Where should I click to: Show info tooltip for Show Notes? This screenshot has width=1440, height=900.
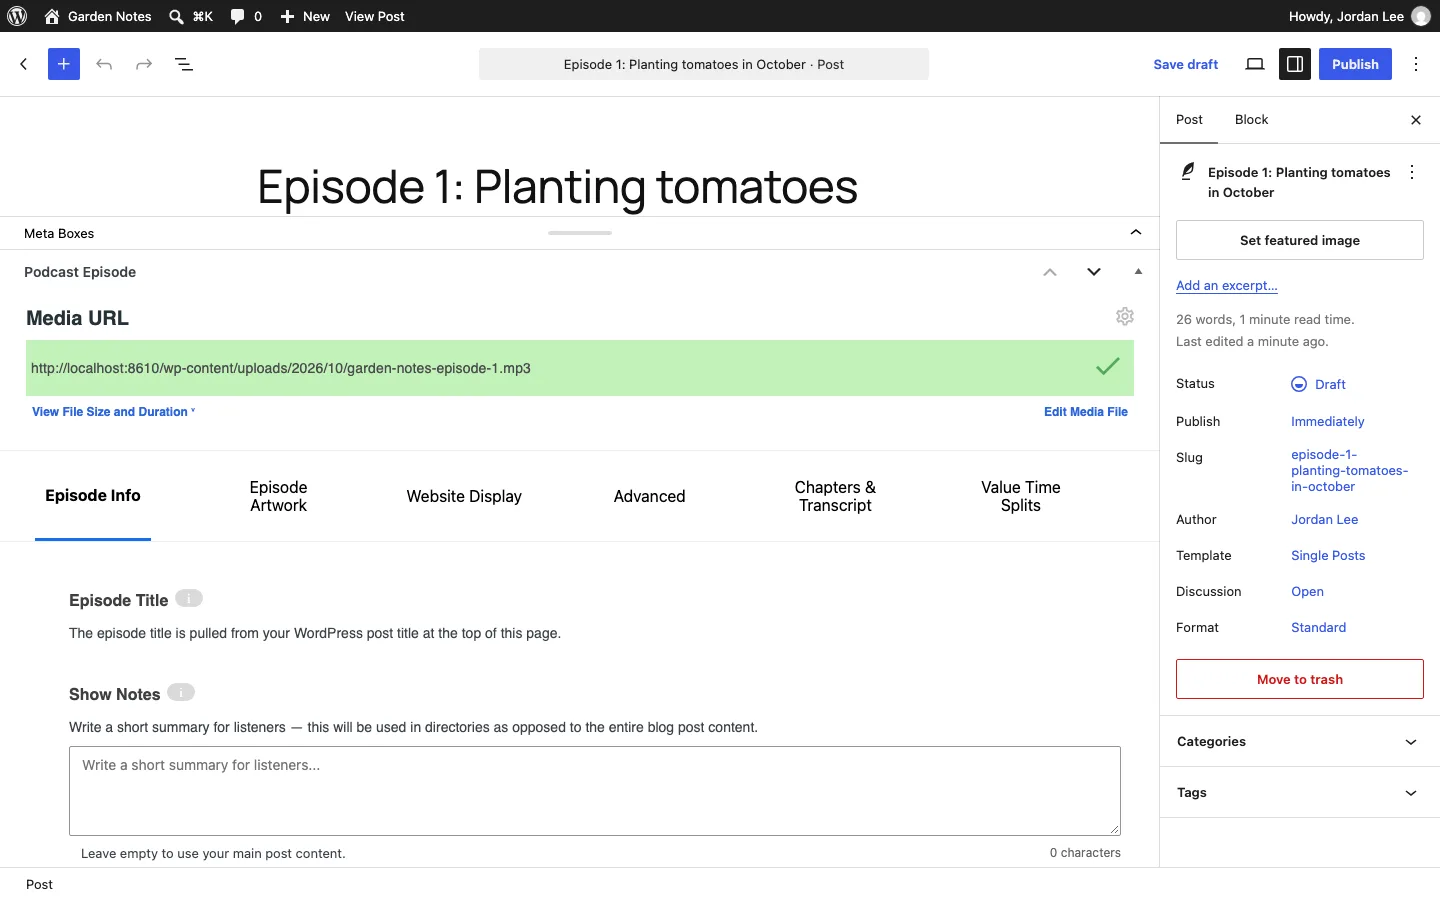(181, 692)
